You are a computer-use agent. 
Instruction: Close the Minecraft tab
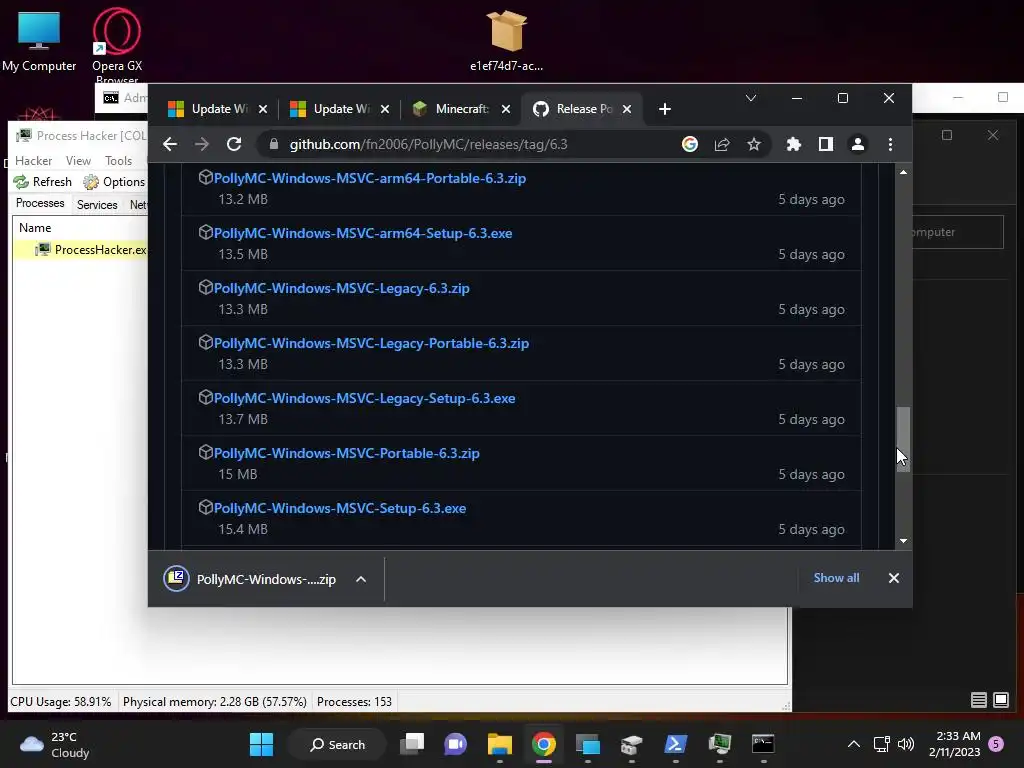pyautogui.click(x=505, y=109)
